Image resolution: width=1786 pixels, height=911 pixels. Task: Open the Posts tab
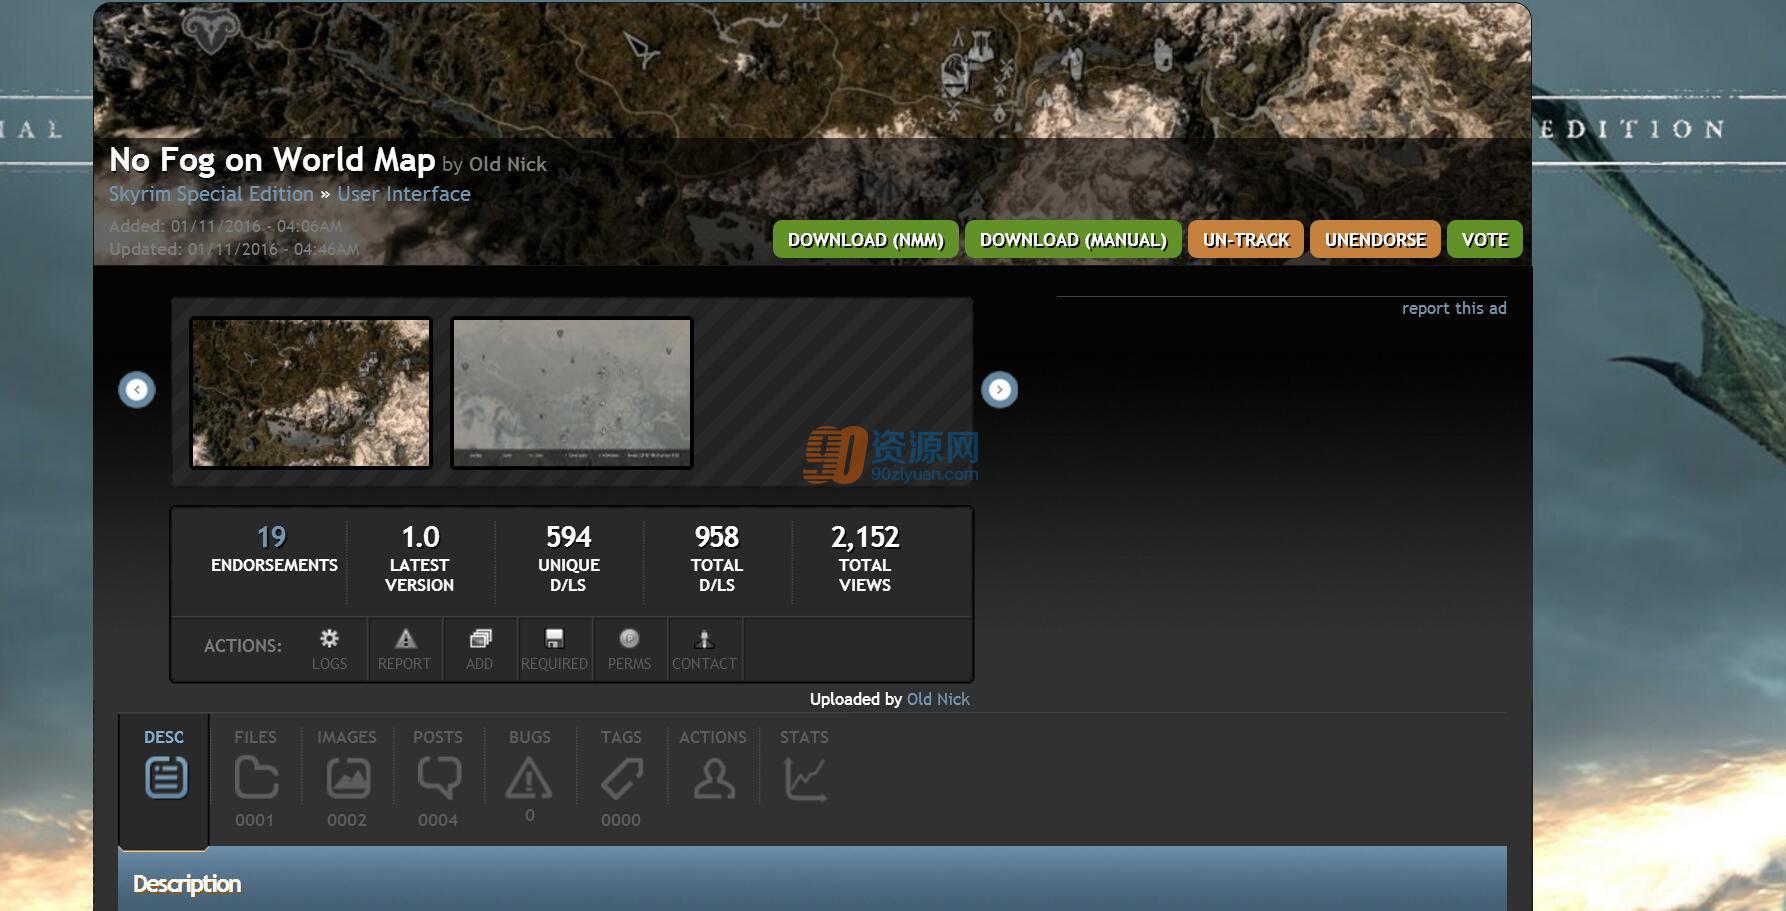(438, 778)
